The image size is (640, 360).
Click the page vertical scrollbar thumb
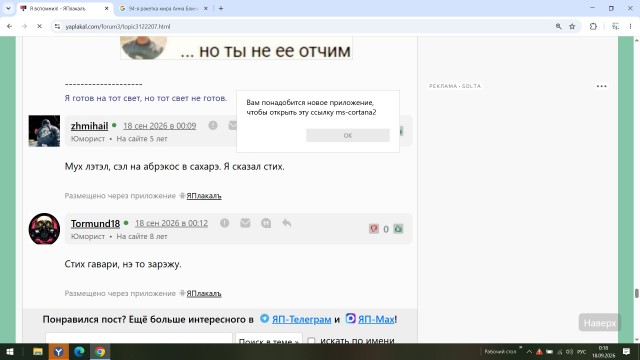coord(636,293)
